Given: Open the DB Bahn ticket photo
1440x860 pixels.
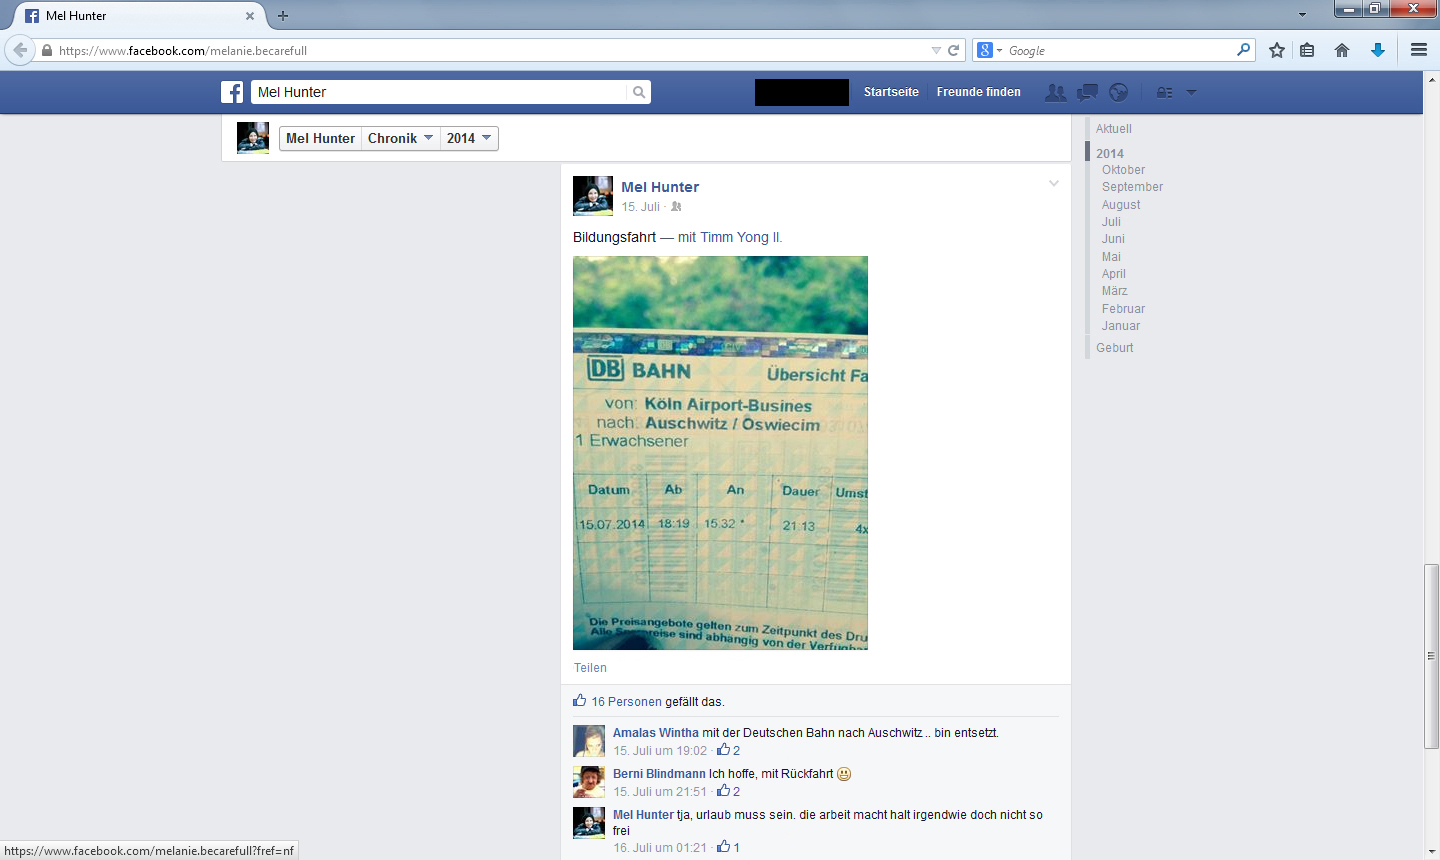Looking at the screenshot, I should pos(720,453).
